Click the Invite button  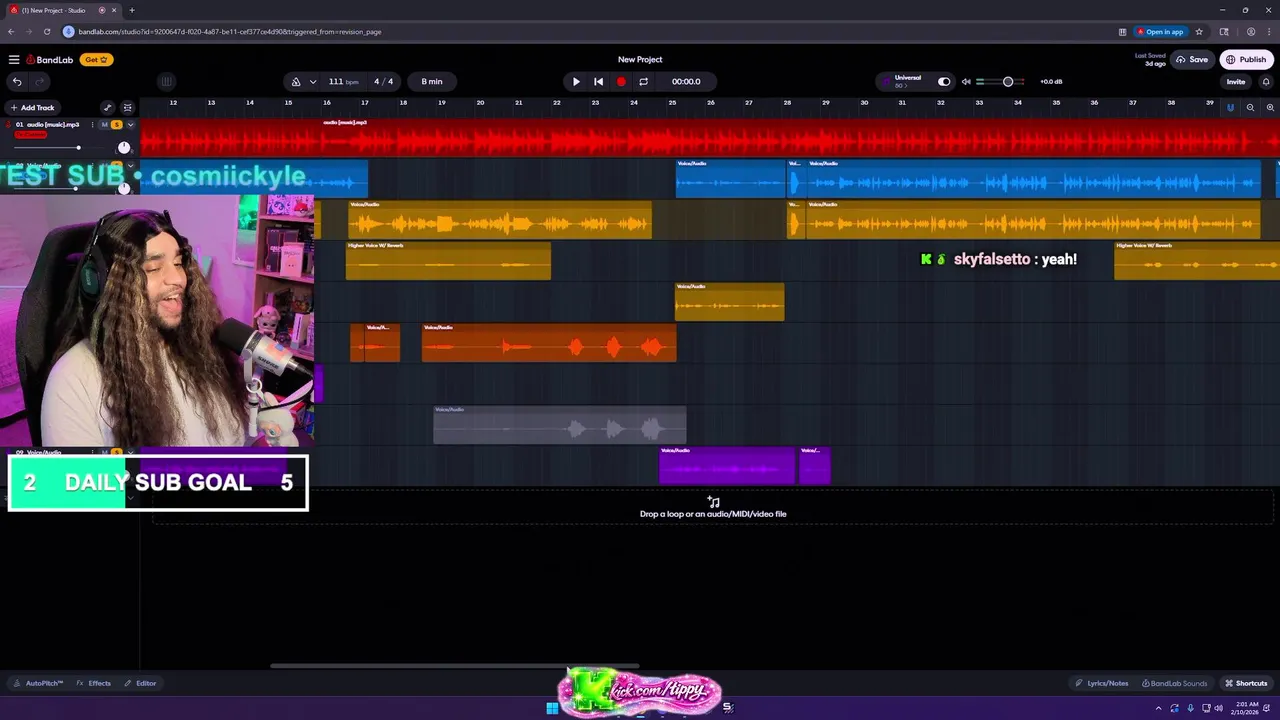coord(1236,82)
